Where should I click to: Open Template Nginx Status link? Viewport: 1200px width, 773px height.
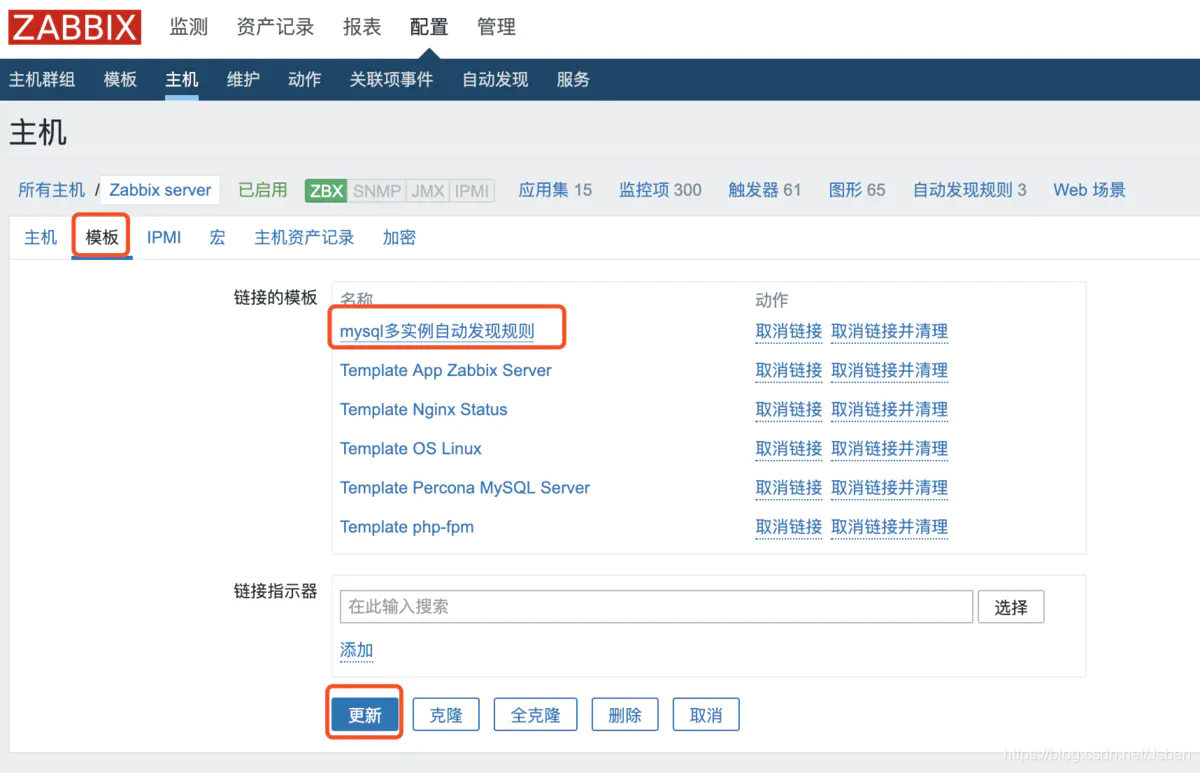(423, 409)
